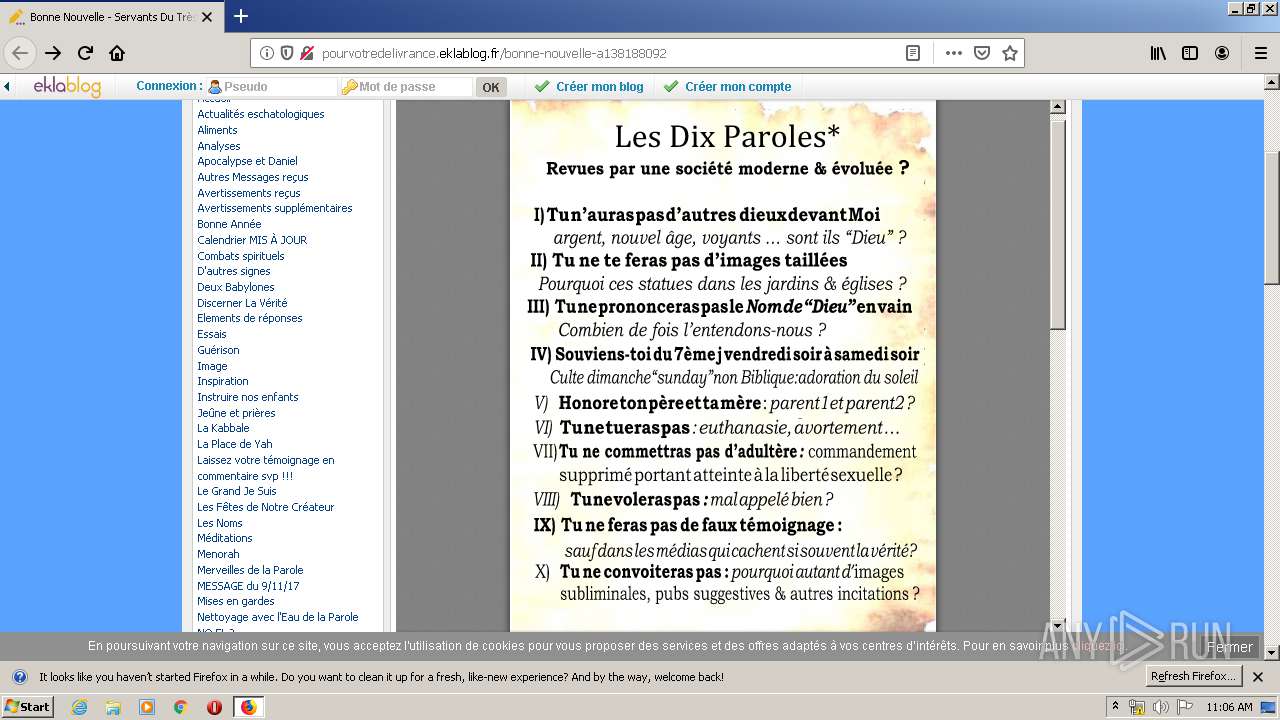Open tracking protection shield icon
This screenshot has width=1280, height=720.
[x=287, y=53]
